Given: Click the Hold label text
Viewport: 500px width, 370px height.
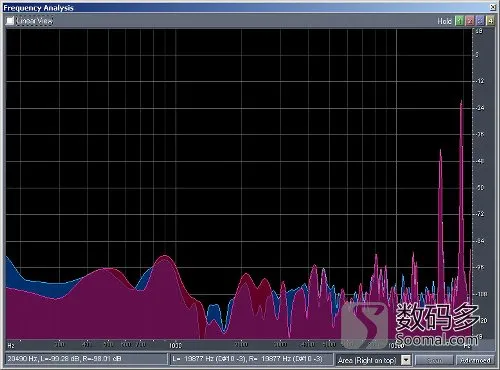Looking at the screenshot, I should coord(444,21).
